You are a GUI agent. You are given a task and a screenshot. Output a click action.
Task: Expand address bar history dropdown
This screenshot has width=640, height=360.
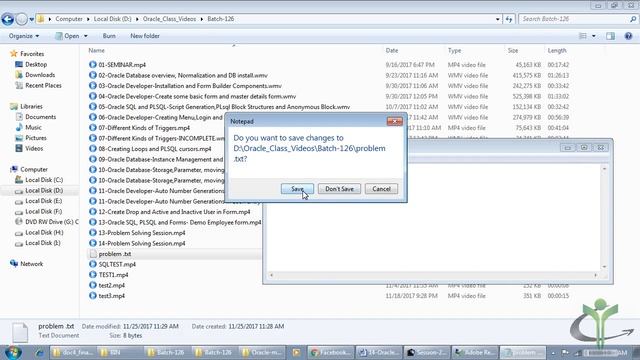pyautogui.click(x=497, y=19)
